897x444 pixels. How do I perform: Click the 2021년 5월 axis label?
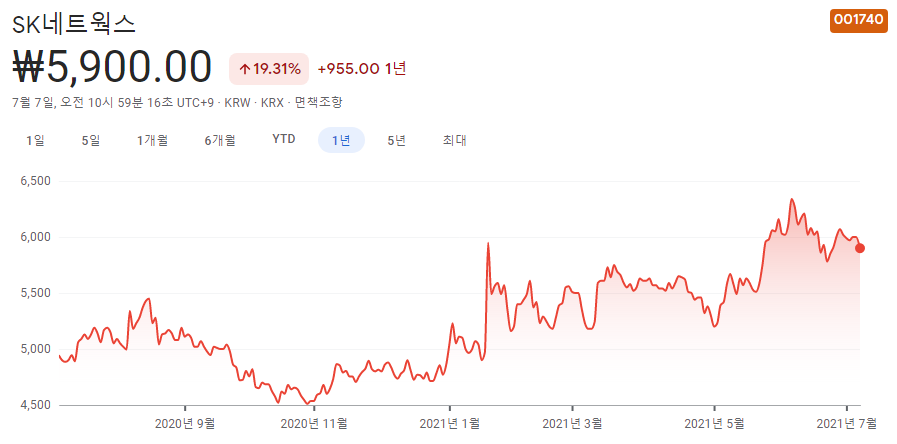click(x=715, y=423)
